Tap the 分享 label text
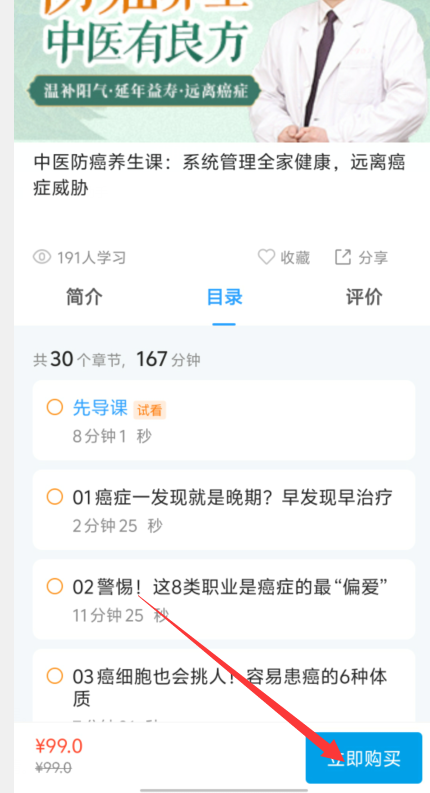The width and height of the screenshot is (430, 793). point(373,257)
